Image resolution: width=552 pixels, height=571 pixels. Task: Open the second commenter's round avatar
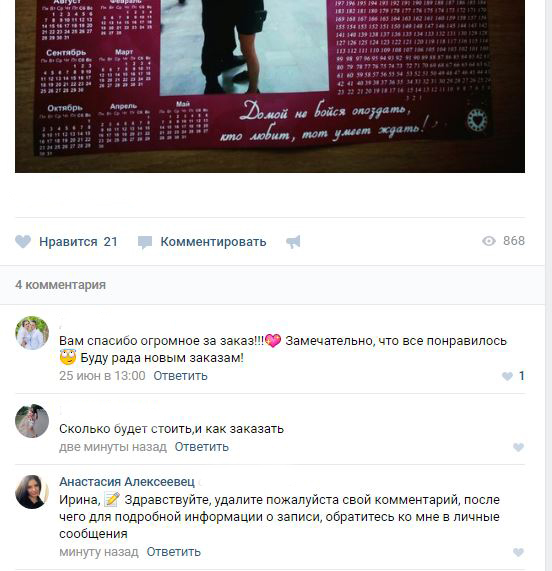click(32, 421)
